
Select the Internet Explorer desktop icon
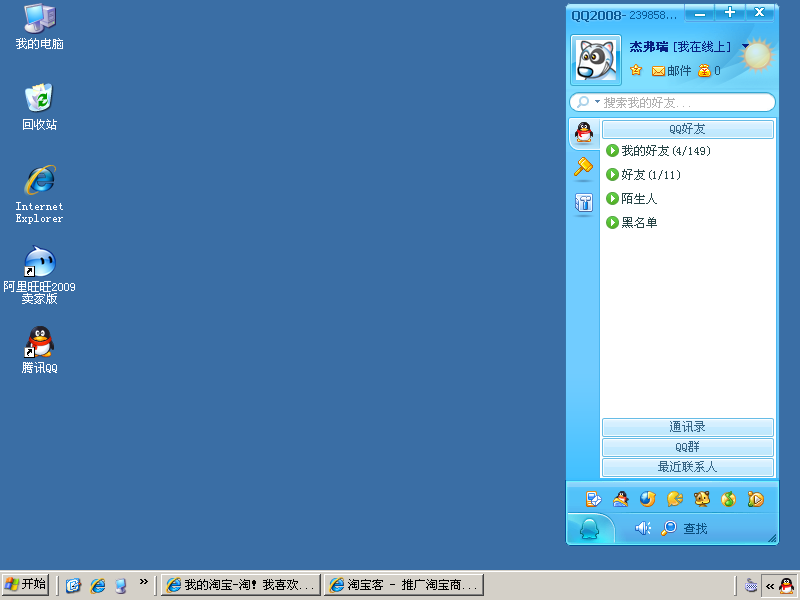[39, 194]
